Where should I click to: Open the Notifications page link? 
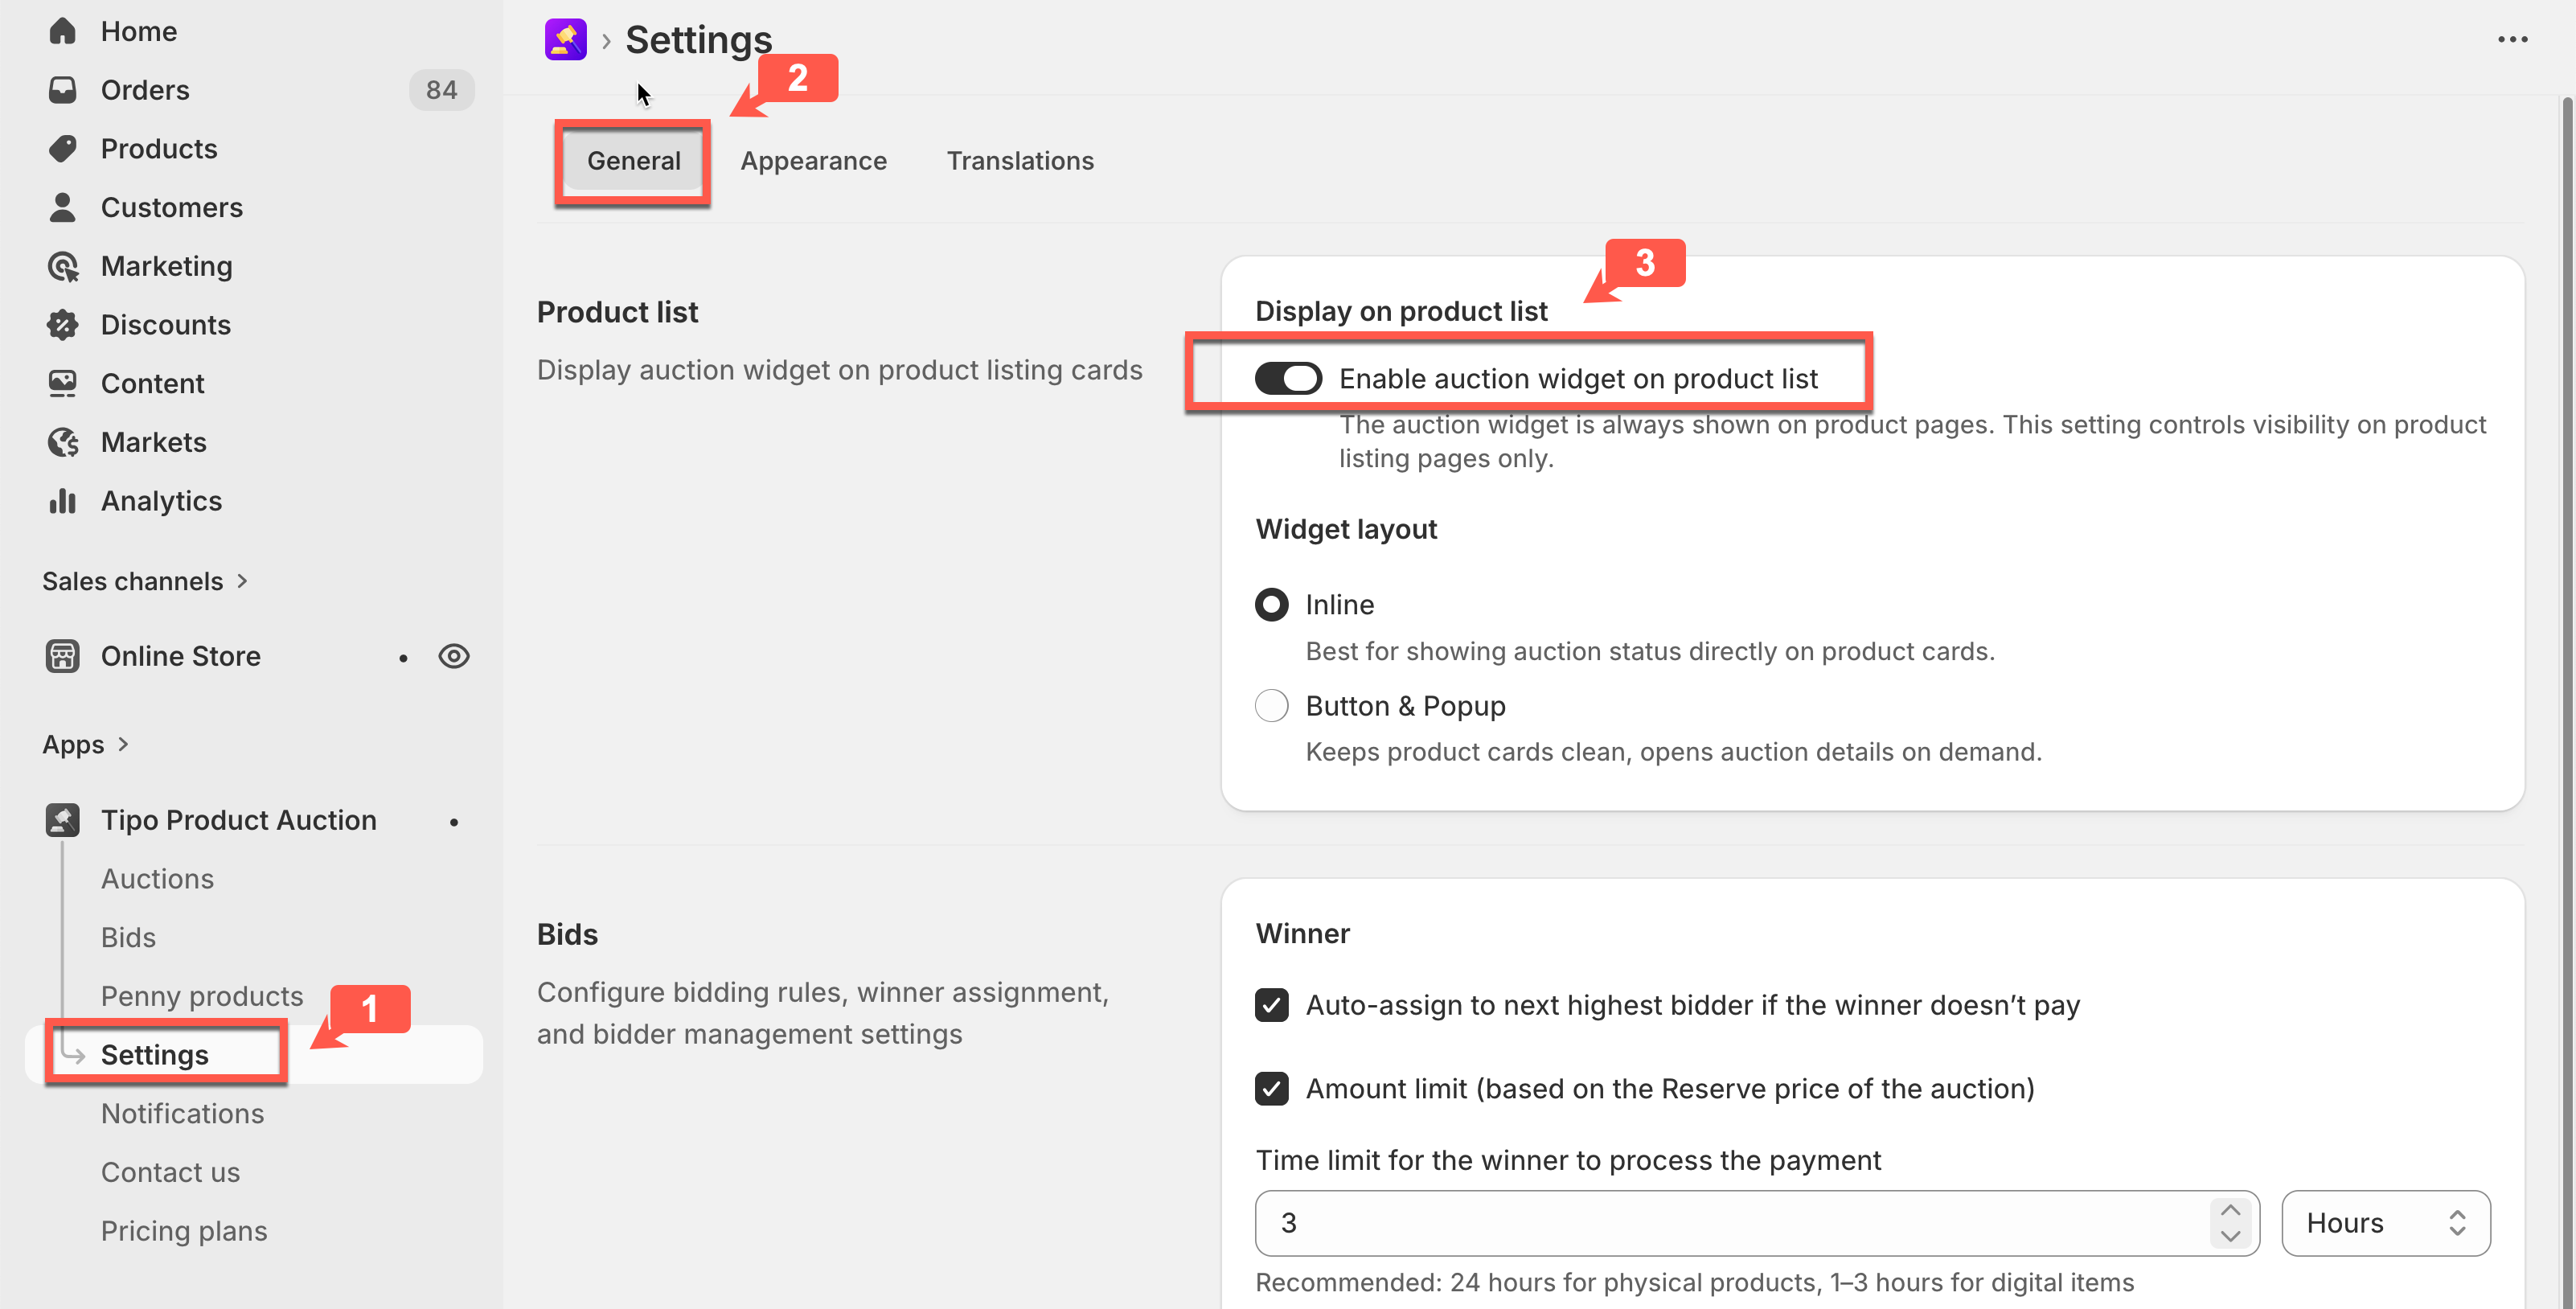click(x=182, y=1114)
